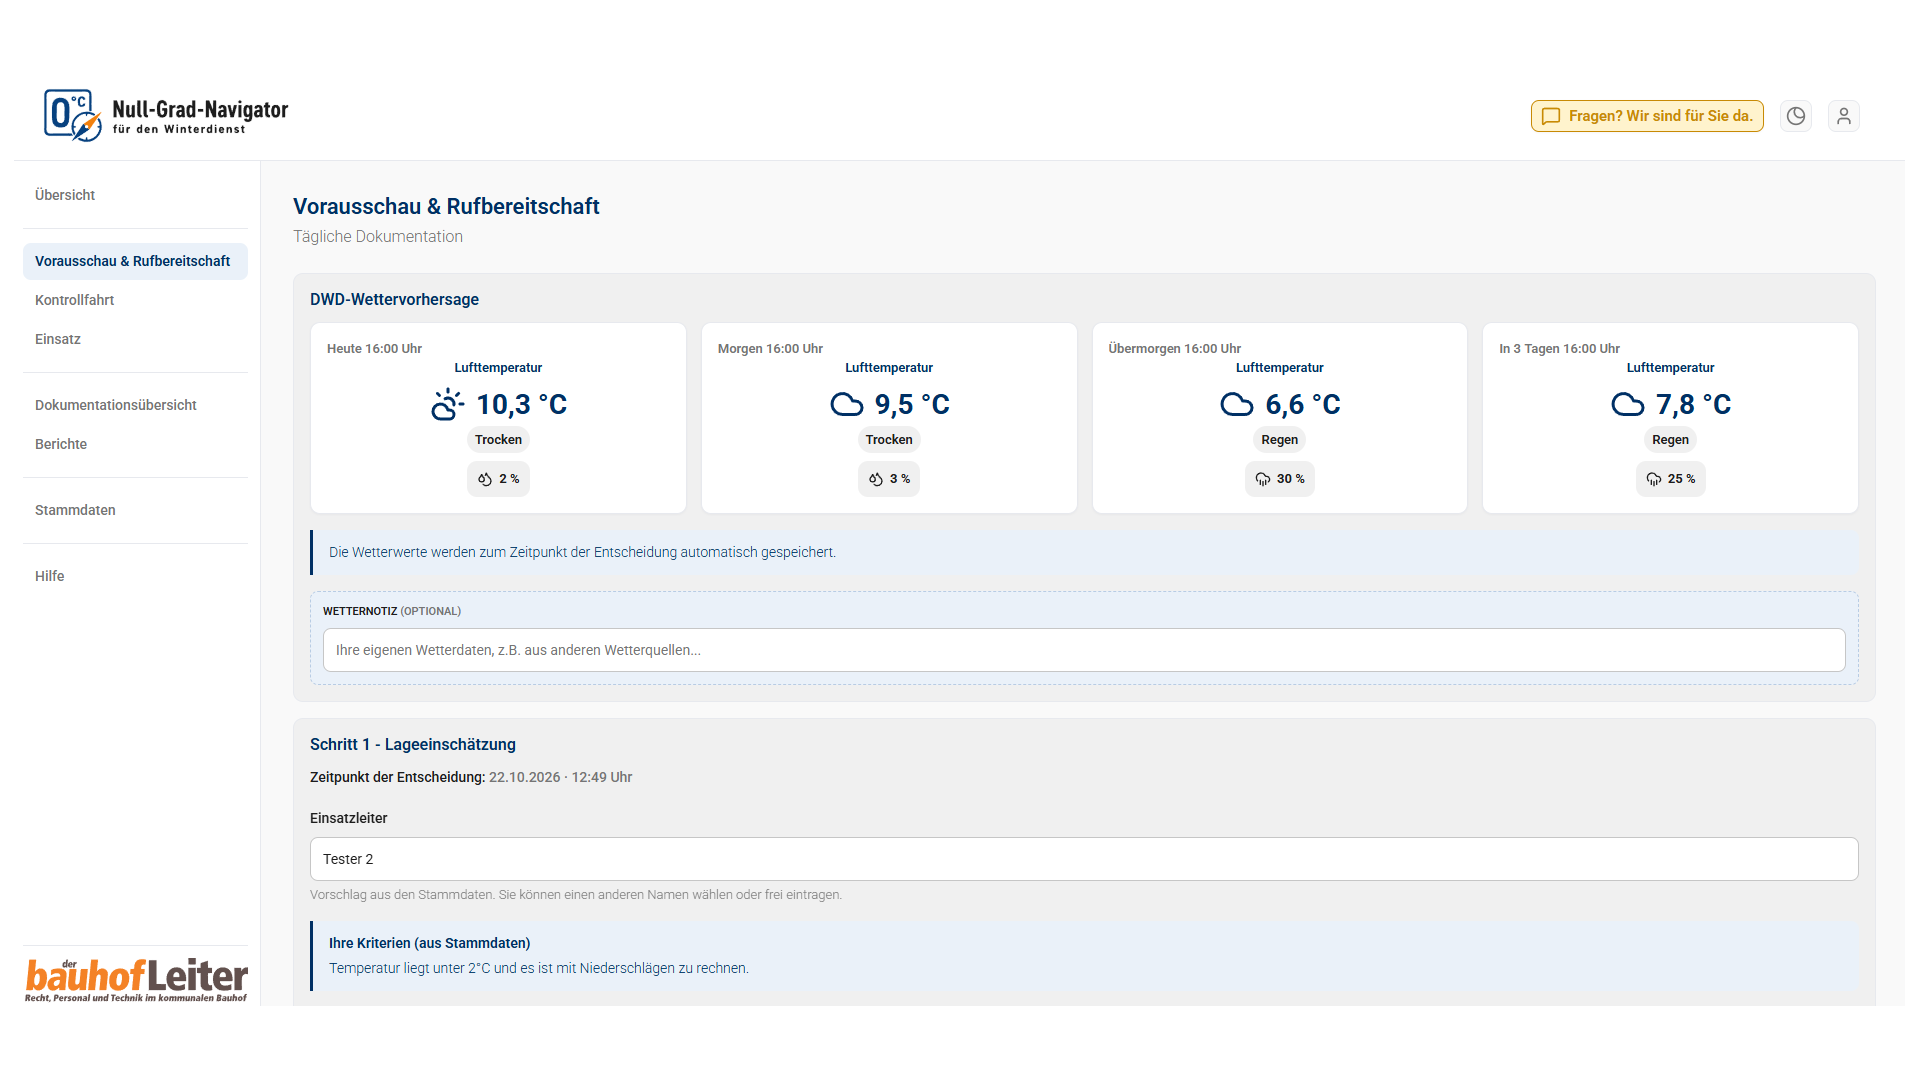Click the 'Trocken' badge under 9,5 °C
1920x1080 pixels.
click(x=889, y=440)
